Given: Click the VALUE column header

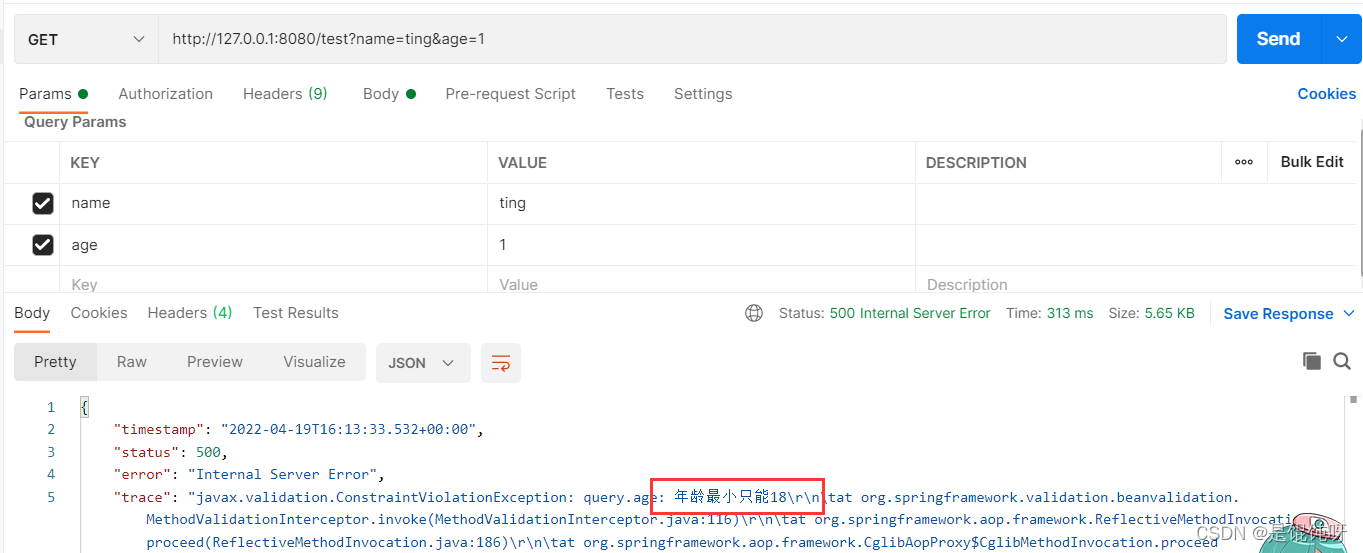Looking at the screenshot, I should click(x=523, y=162).
